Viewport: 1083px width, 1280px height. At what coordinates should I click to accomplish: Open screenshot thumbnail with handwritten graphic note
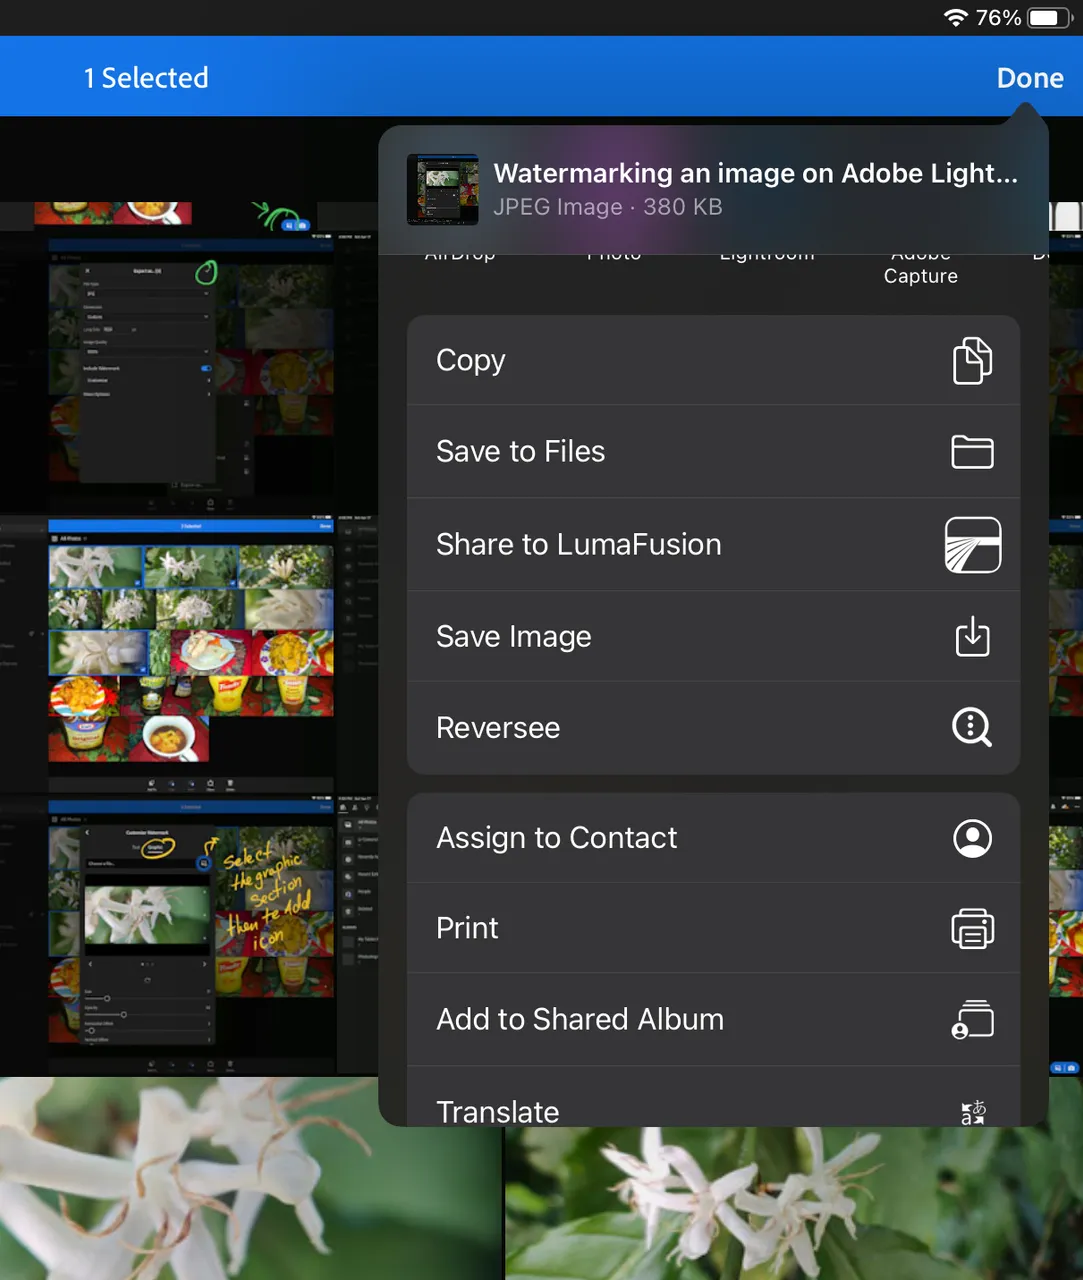[x=190, y=935]
